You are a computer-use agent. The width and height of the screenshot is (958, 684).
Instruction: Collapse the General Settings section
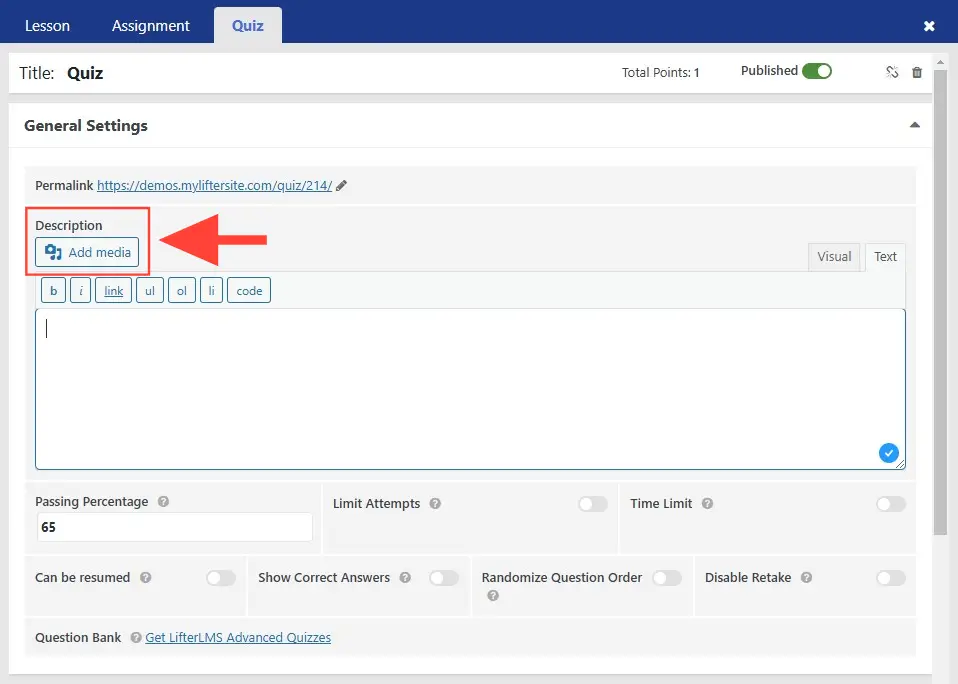(x=914, y=126)
